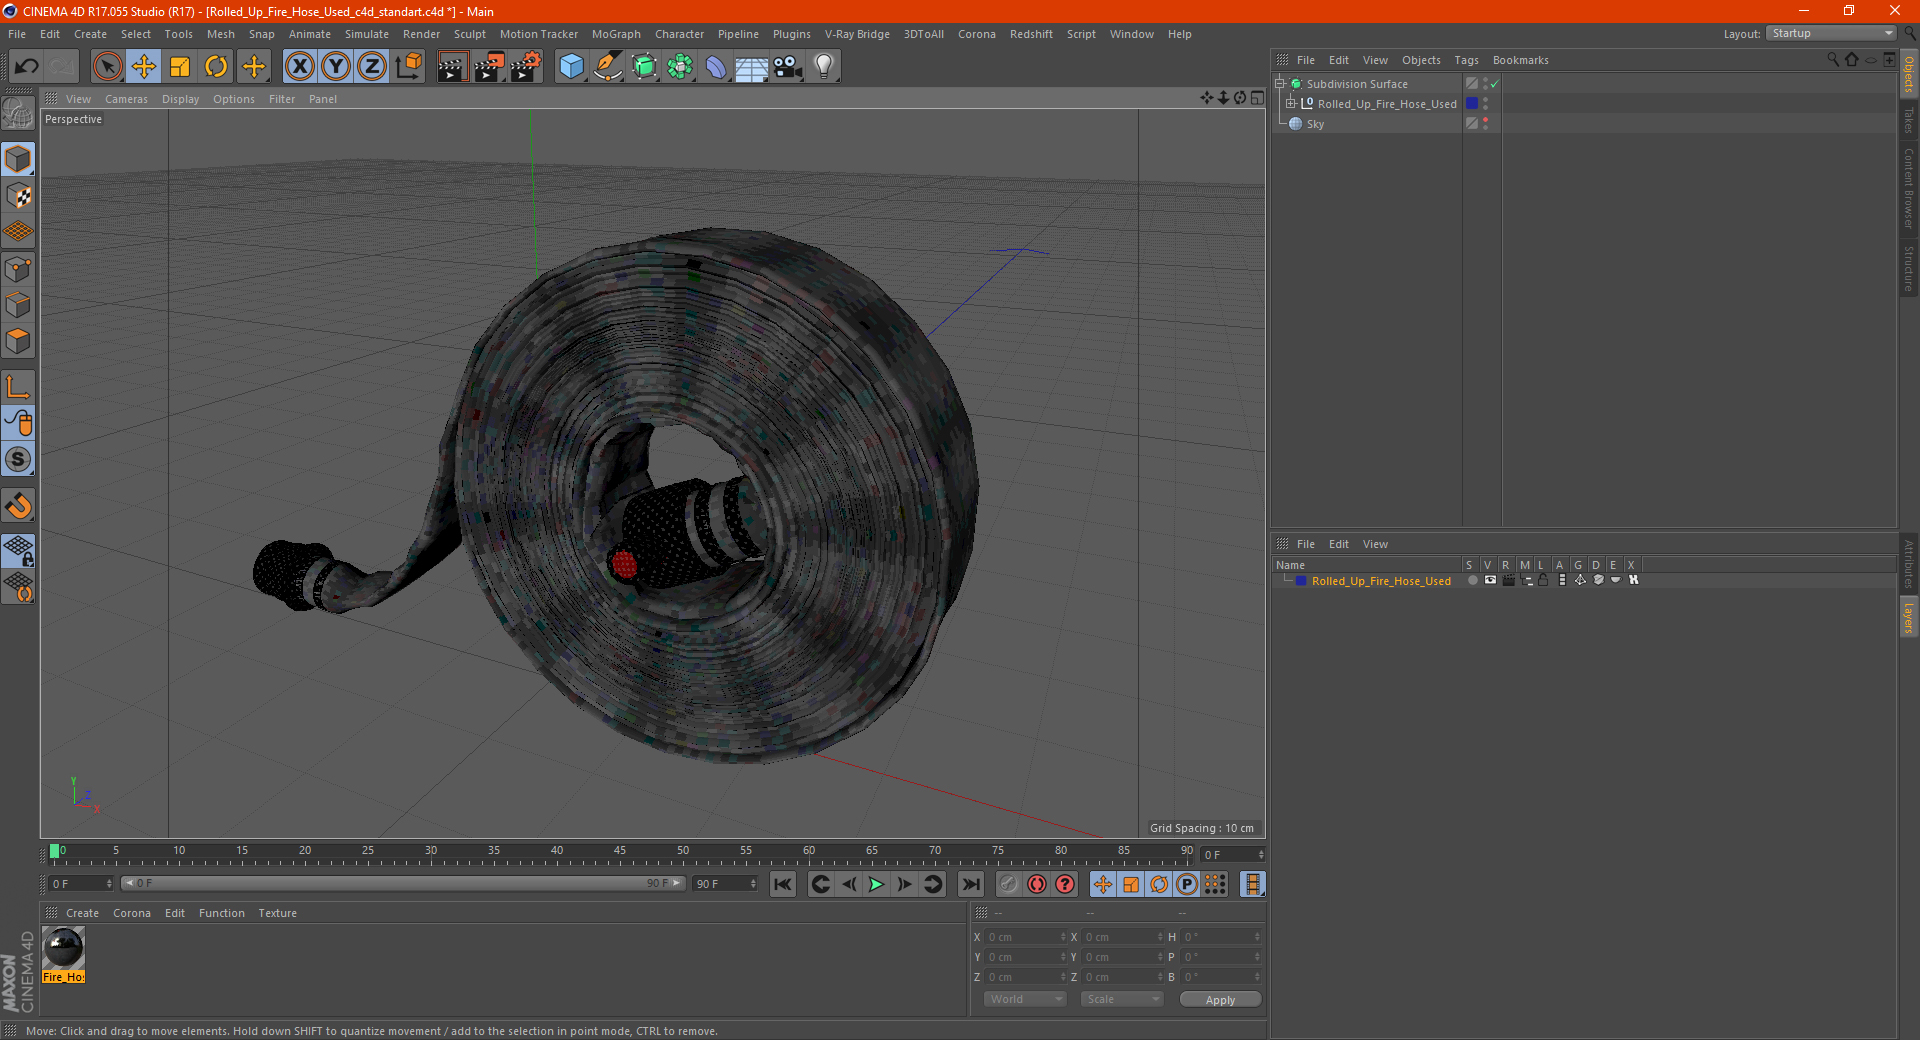Click the Apply button

pos(1220,1000)
